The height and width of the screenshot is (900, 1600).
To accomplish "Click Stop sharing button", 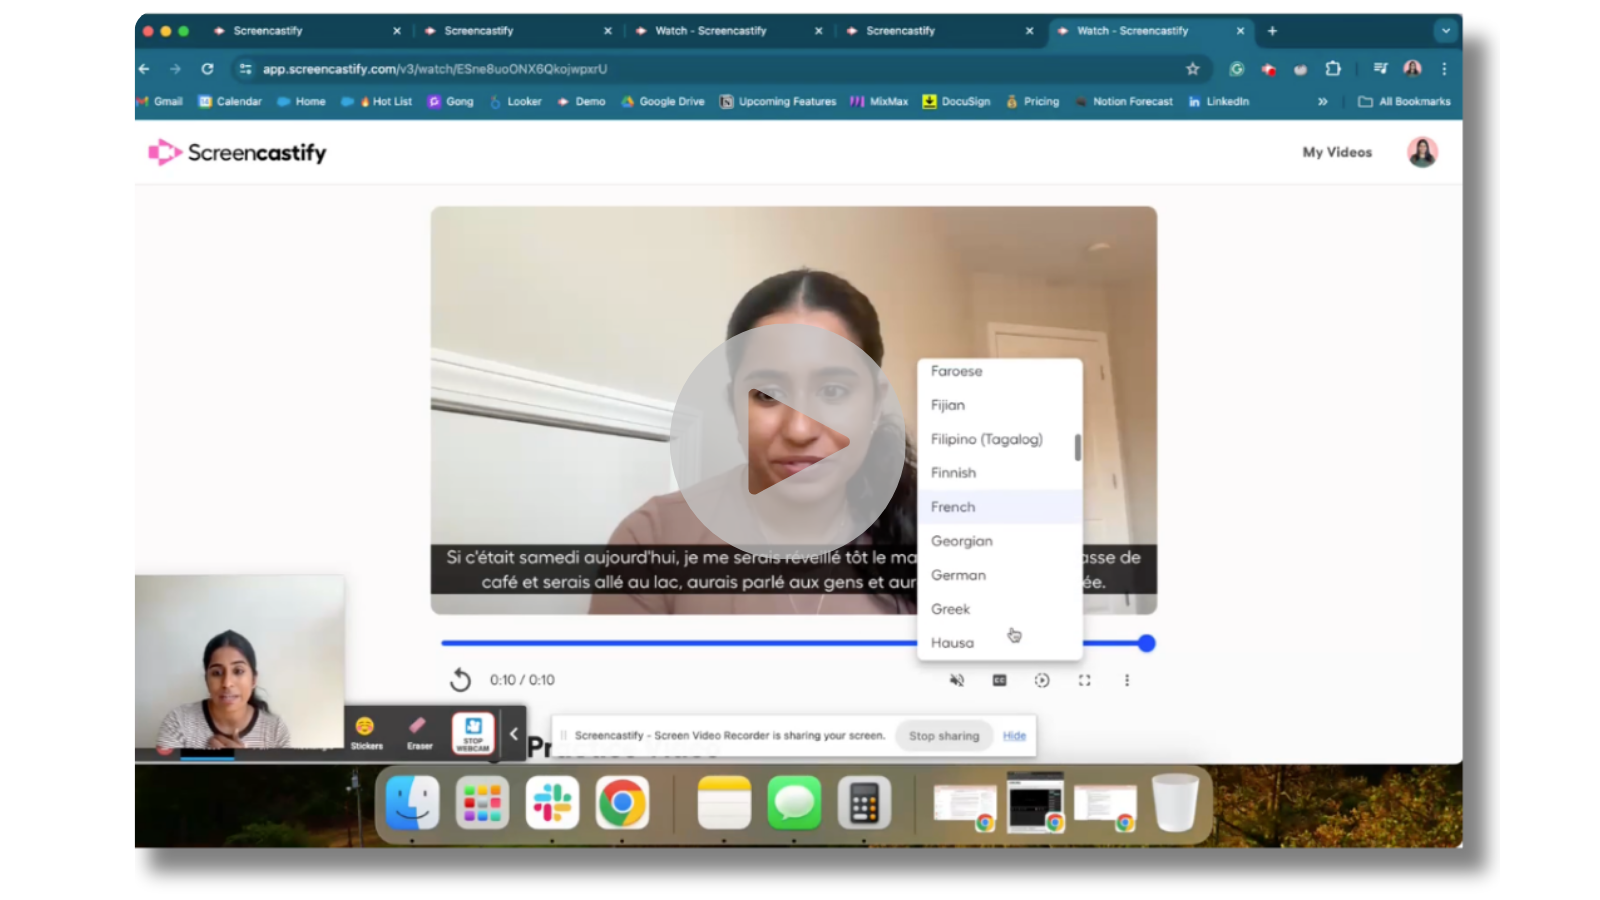I will click(944, 736).
